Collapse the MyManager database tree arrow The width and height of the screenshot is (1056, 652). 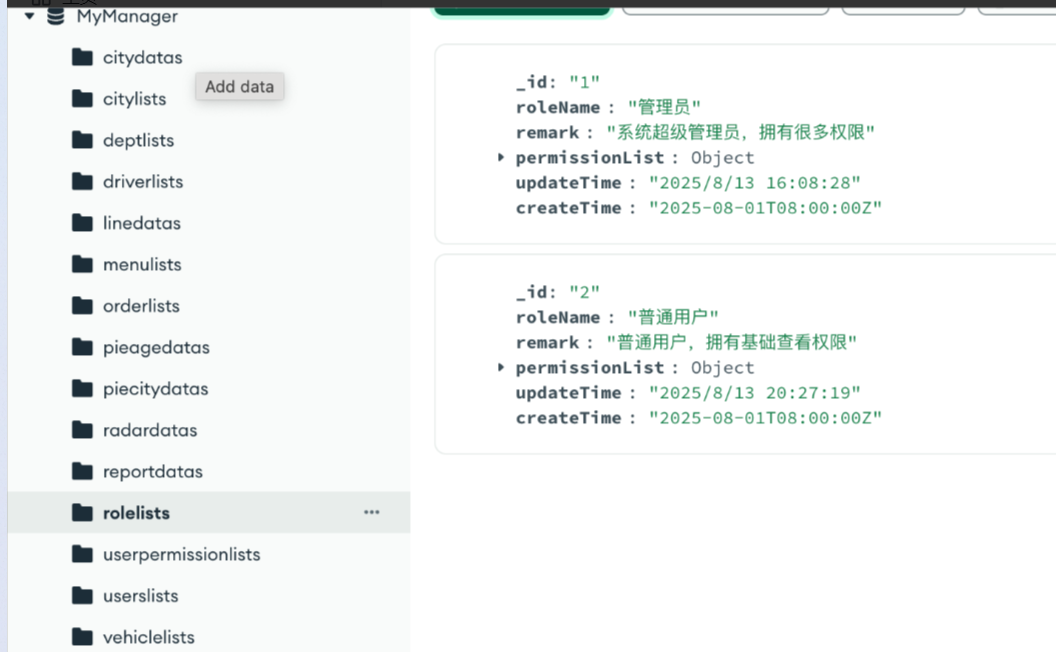30,16
